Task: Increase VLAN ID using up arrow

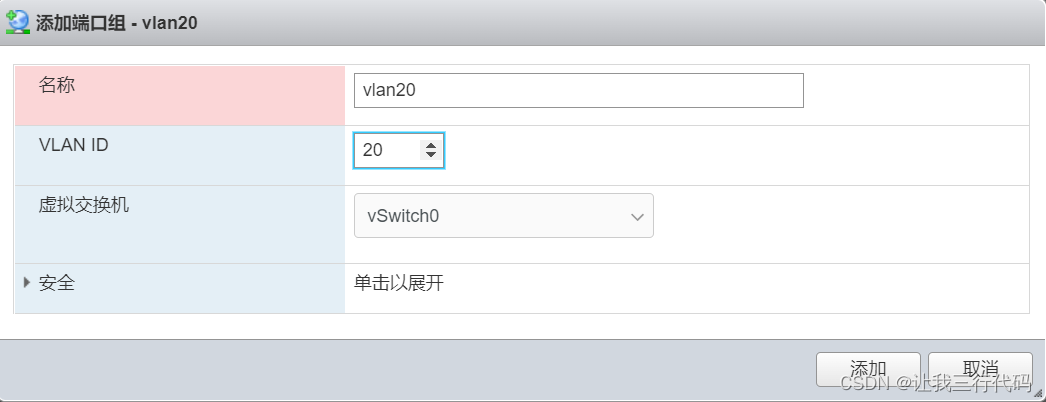Action: point(431,145)
